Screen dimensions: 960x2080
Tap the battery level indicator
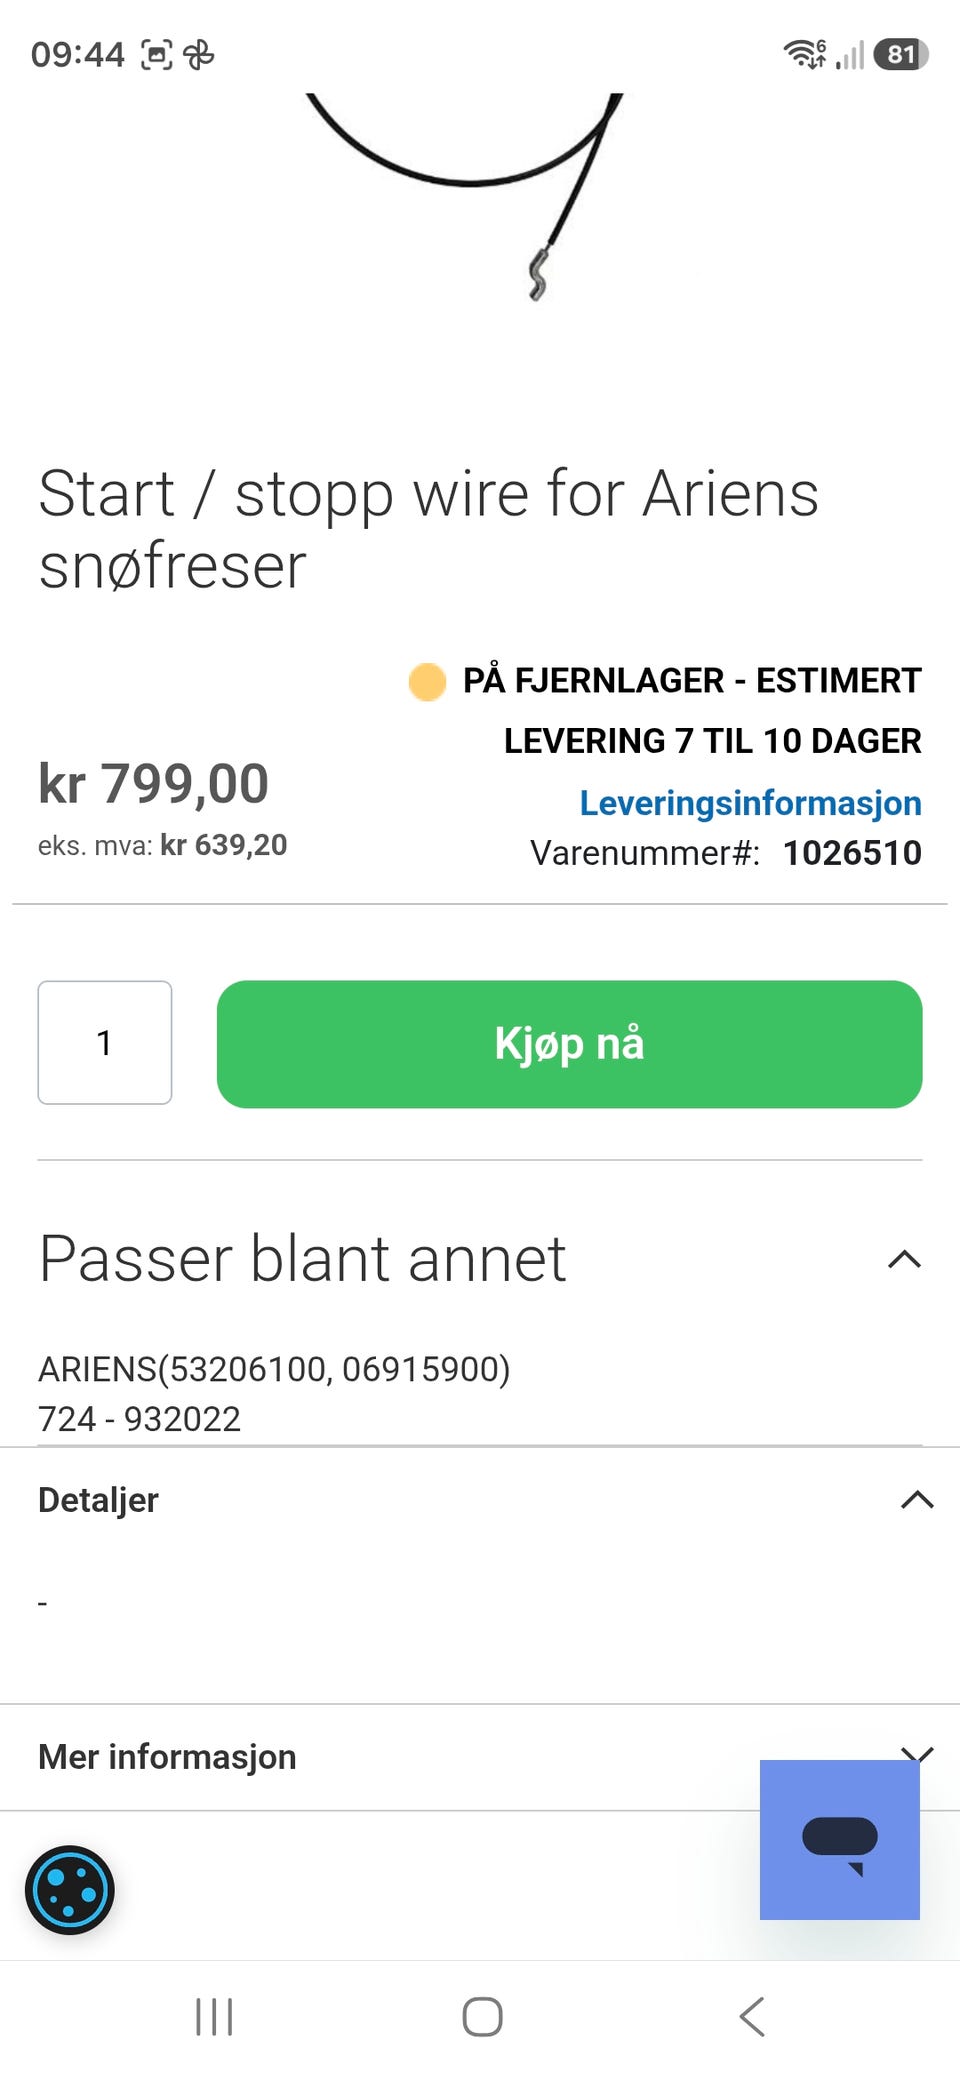901,54
